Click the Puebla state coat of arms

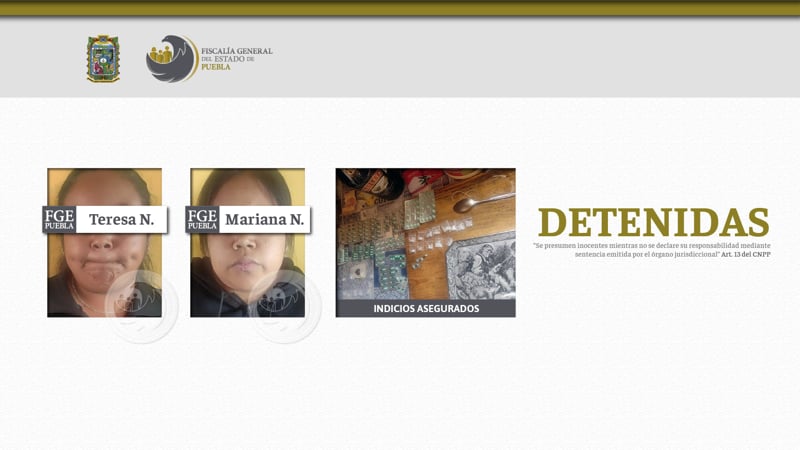(103, 58)
